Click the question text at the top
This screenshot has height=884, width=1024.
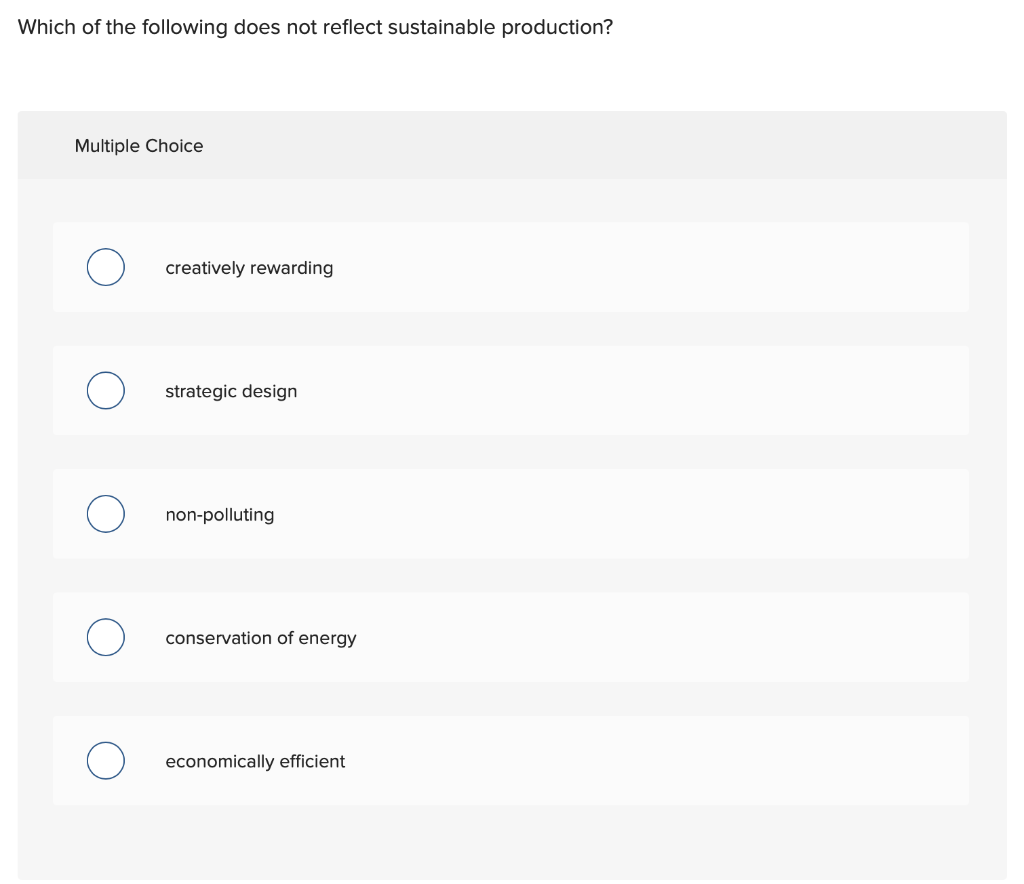[316, 27]
